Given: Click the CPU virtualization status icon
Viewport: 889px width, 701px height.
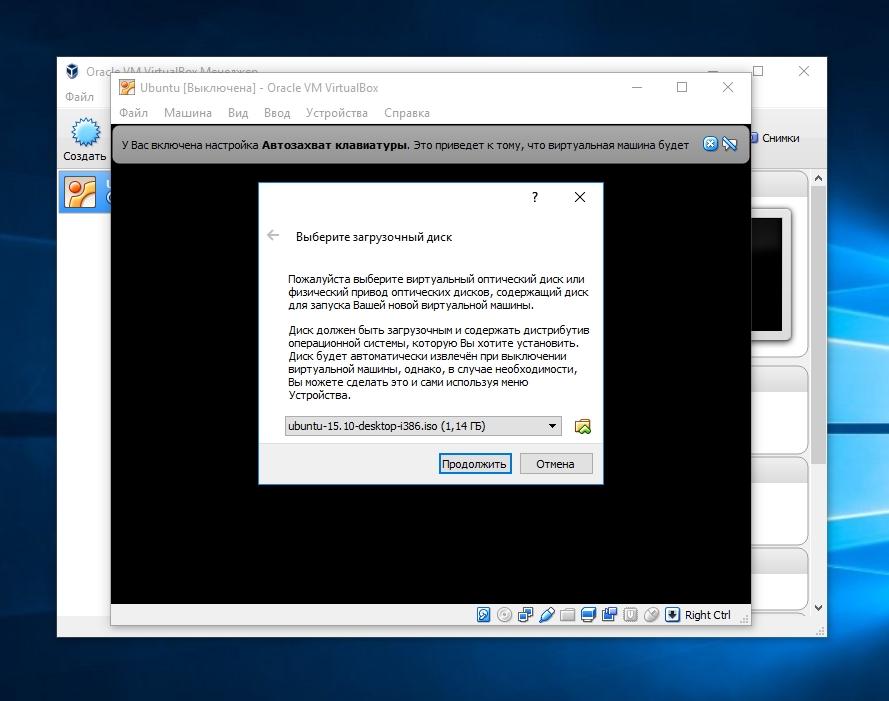Looking at the screenshot, I should tap(630, 615).
